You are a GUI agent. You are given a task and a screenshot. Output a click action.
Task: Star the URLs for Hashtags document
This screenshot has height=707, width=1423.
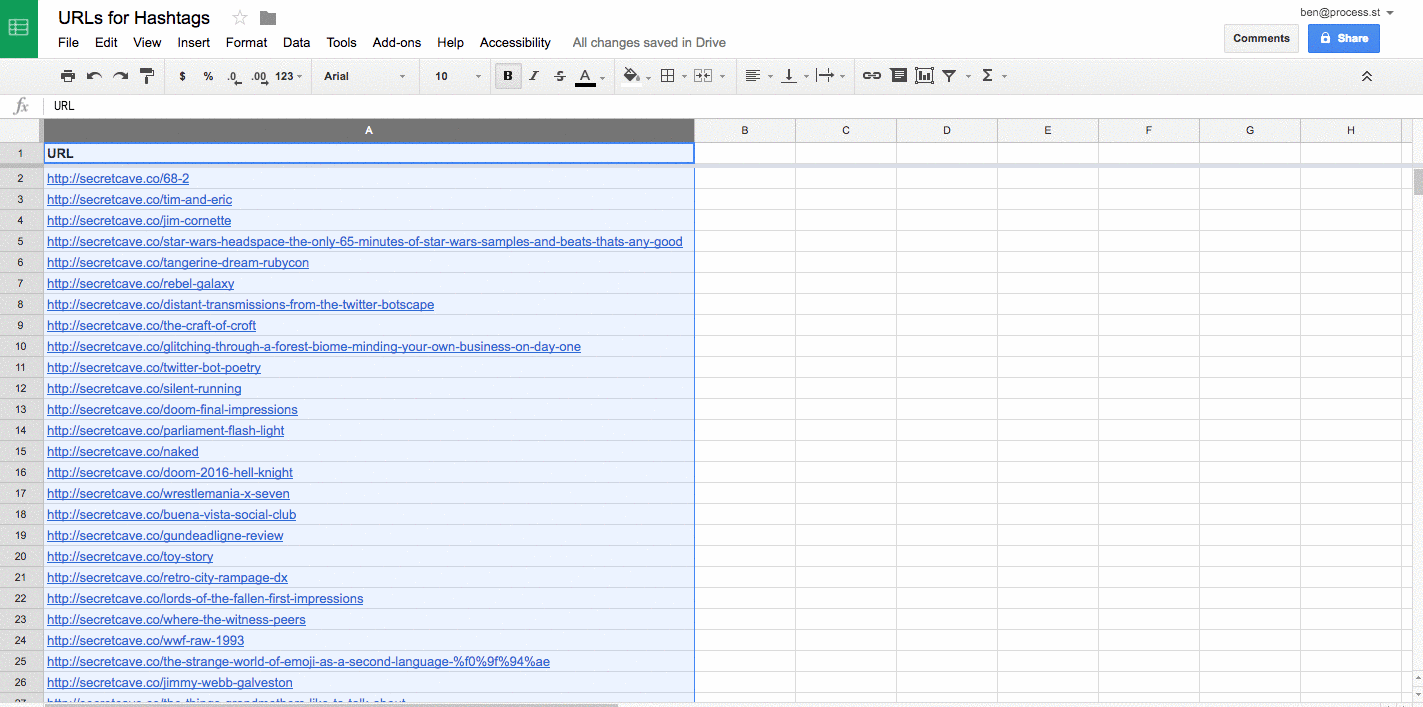[240, 17]
